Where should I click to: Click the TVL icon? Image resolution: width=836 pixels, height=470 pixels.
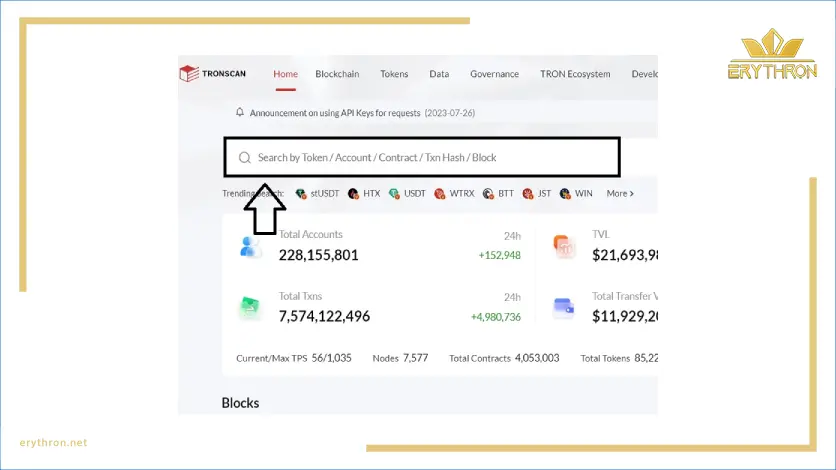tap(564, 247)
